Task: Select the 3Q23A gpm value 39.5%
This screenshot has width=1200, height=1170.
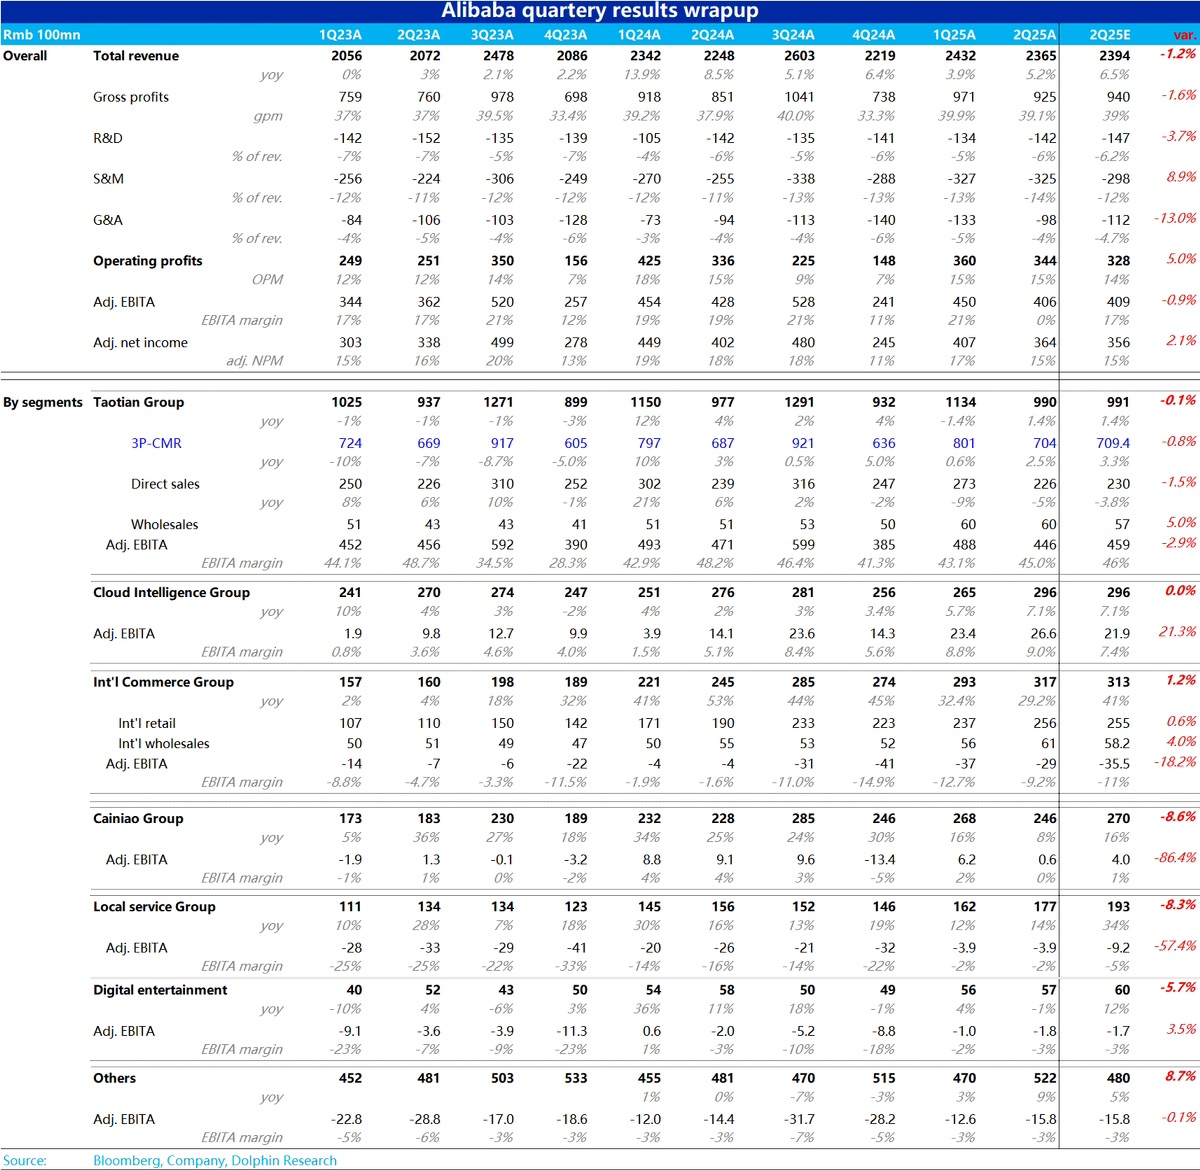Action: tap(496, 116)
